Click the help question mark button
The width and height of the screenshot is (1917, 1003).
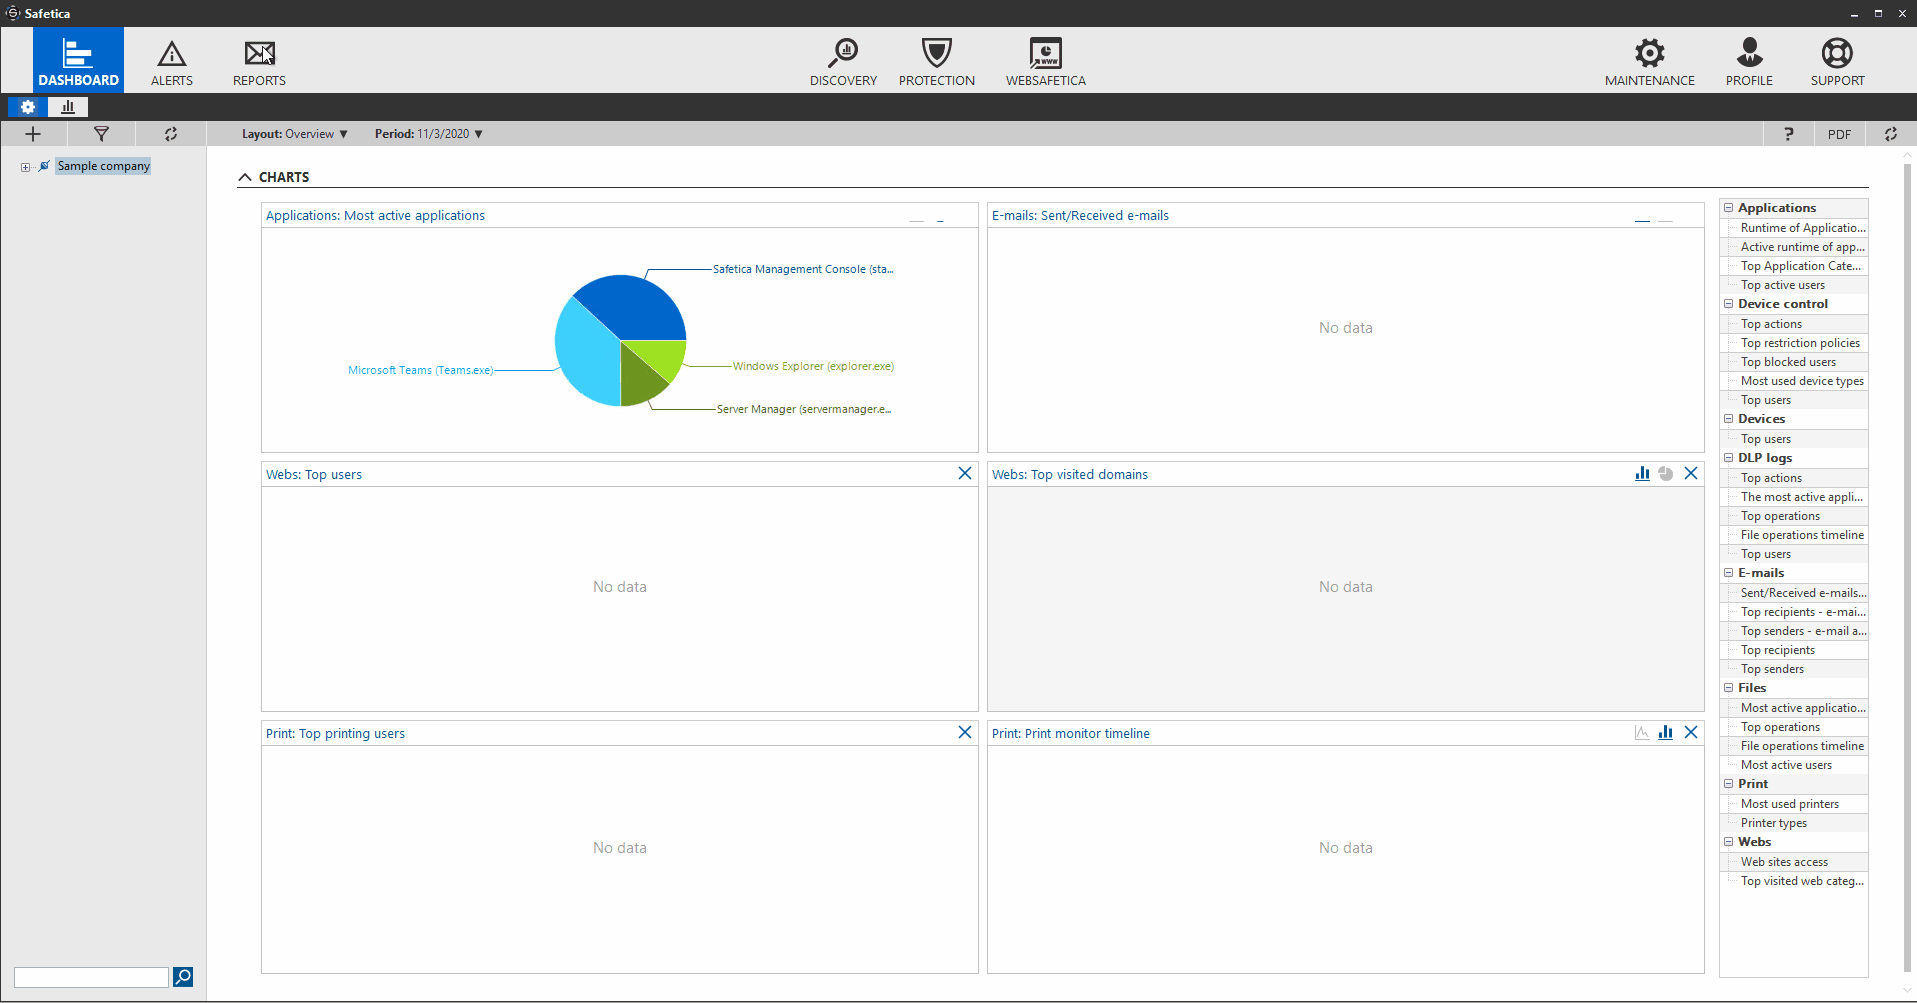1789,134
